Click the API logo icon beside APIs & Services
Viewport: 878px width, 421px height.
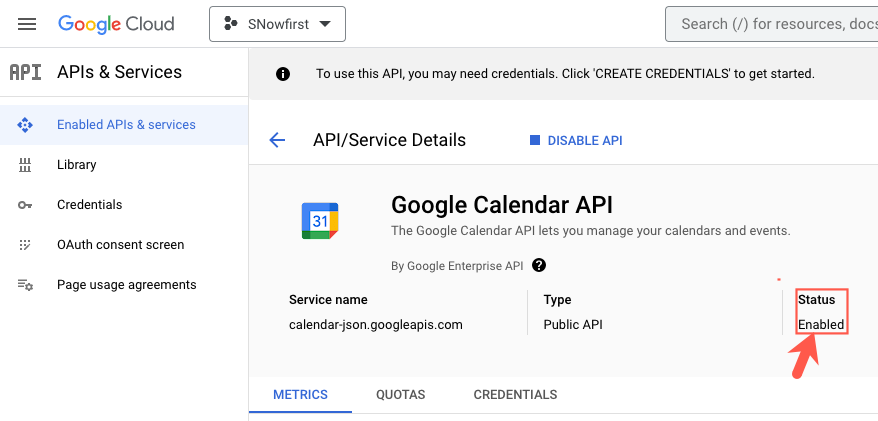pos(26,72)
